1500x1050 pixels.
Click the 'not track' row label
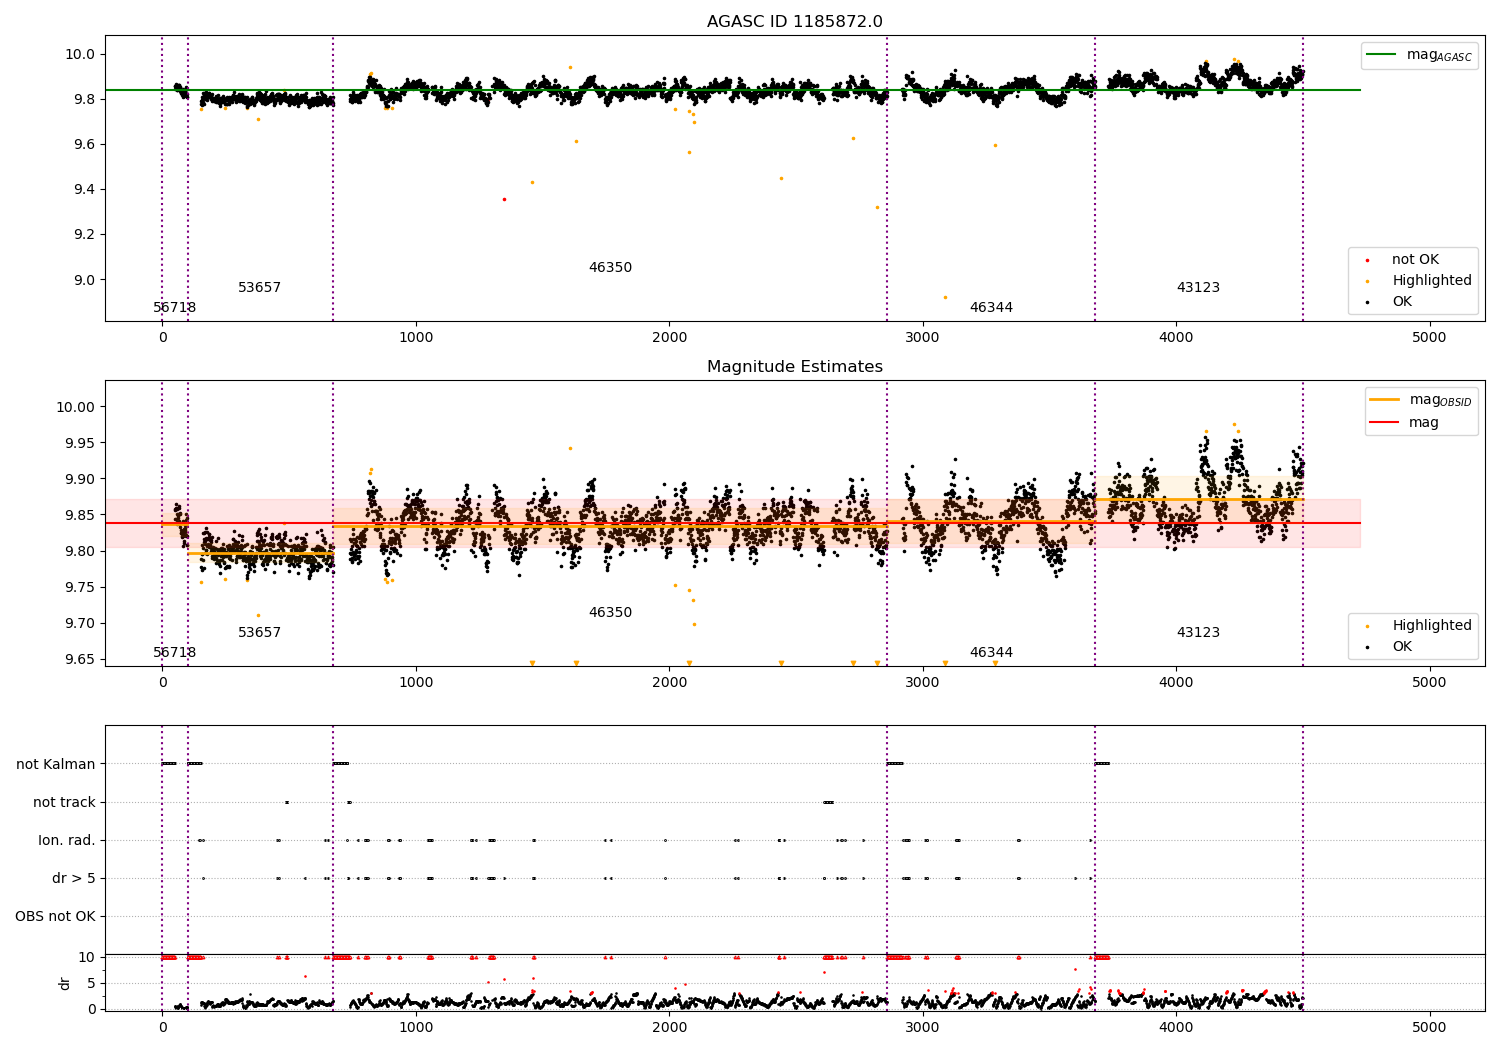click(x=64, y=803)
